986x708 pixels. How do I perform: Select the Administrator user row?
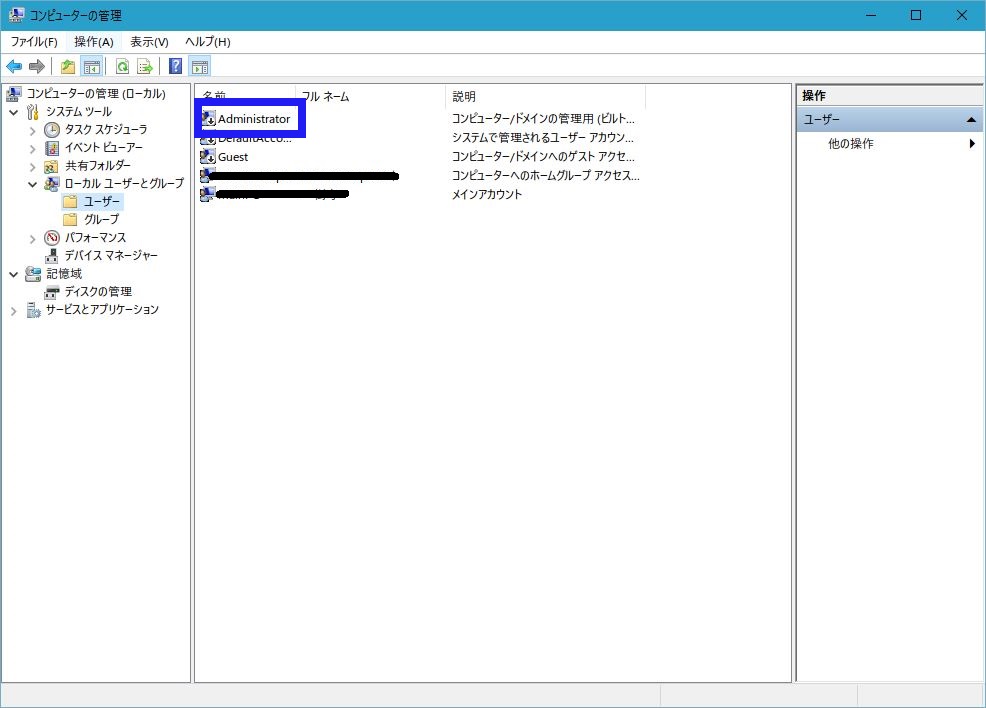[x=254, y=118]
